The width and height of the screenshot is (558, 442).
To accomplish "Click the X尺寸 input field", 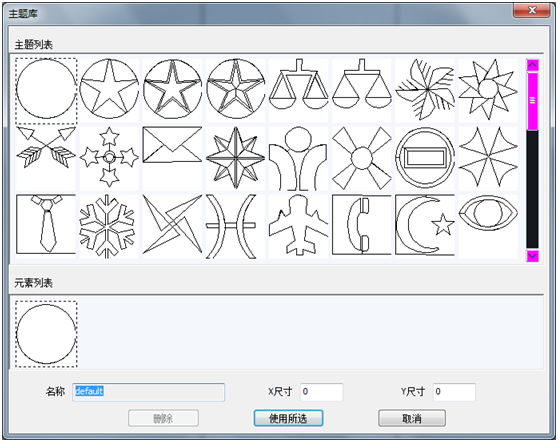I will tap(321, 392).
